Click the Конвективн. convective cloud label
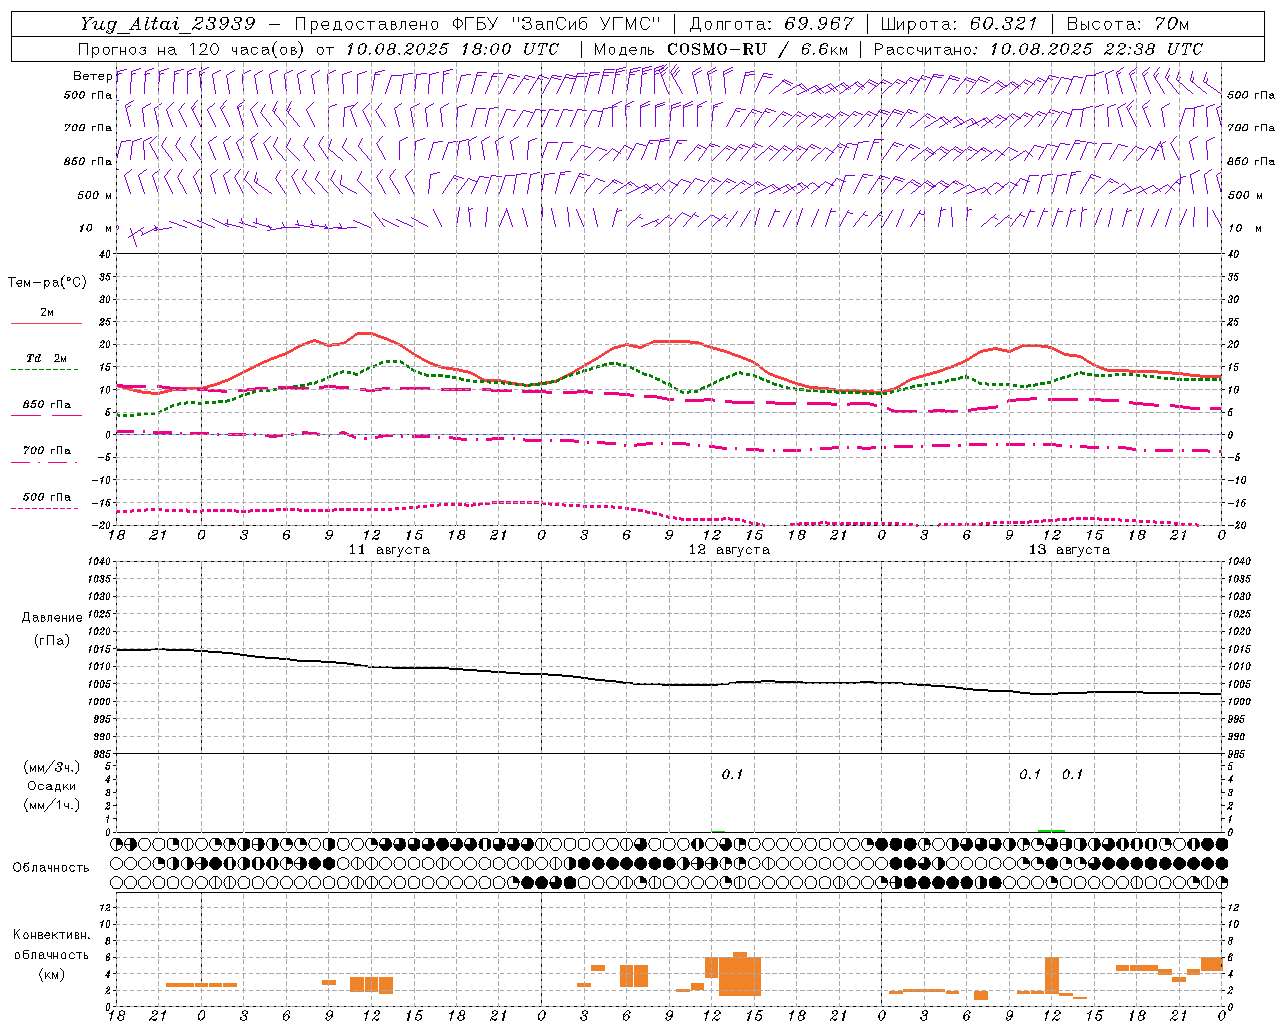This screenshot has height=1024, width=1280. click(51, 935)
